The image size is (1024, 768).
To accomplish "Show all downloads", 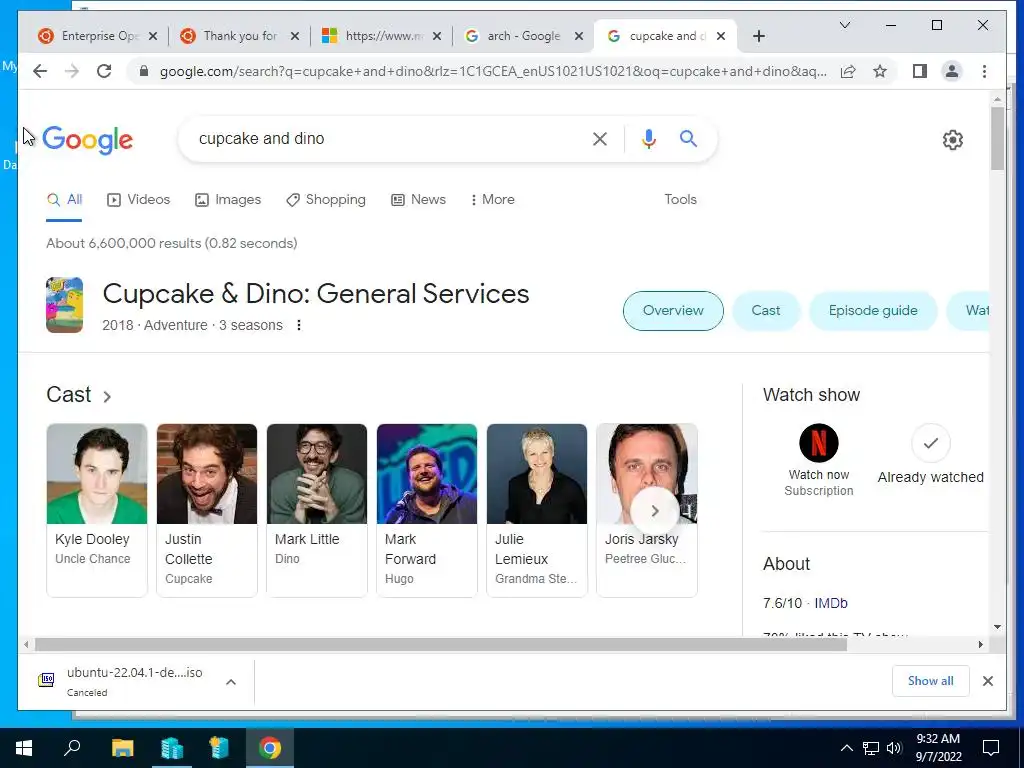I will (x=930, y=681).
